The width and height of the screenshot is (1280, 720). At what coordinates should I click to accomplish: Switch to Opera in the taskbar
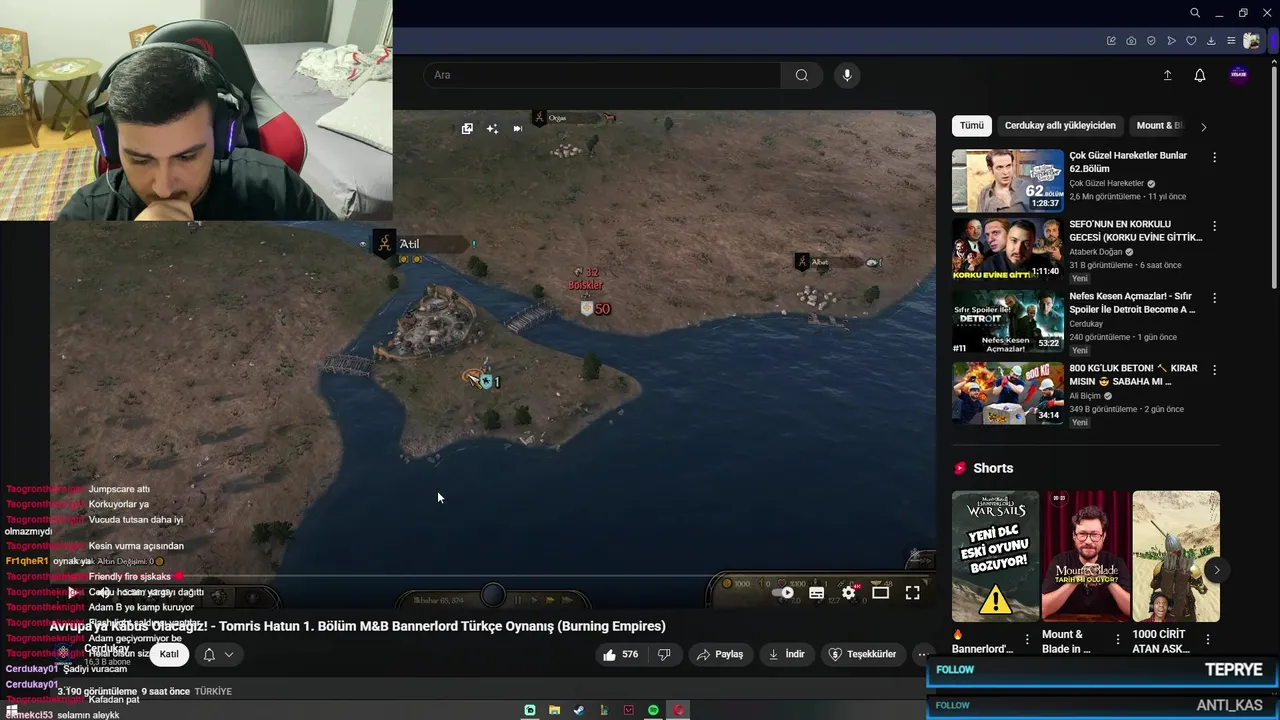tap(679, 710)
